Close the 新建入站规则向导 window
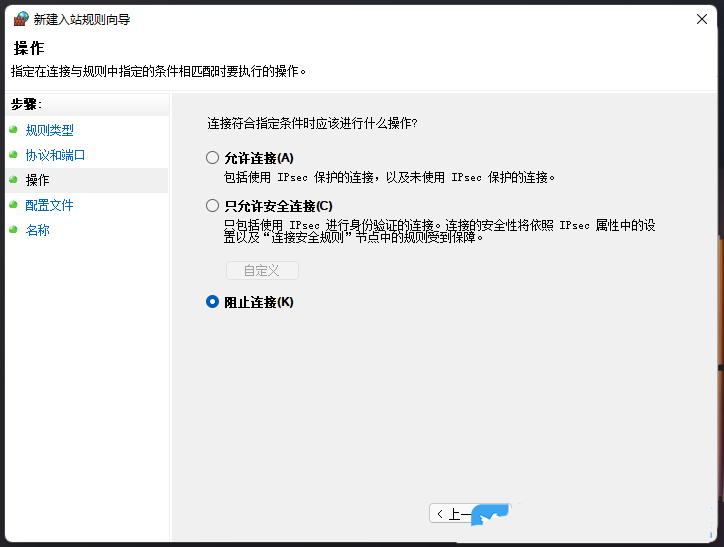This screenshot has width=724, height=547. point(702,19)
